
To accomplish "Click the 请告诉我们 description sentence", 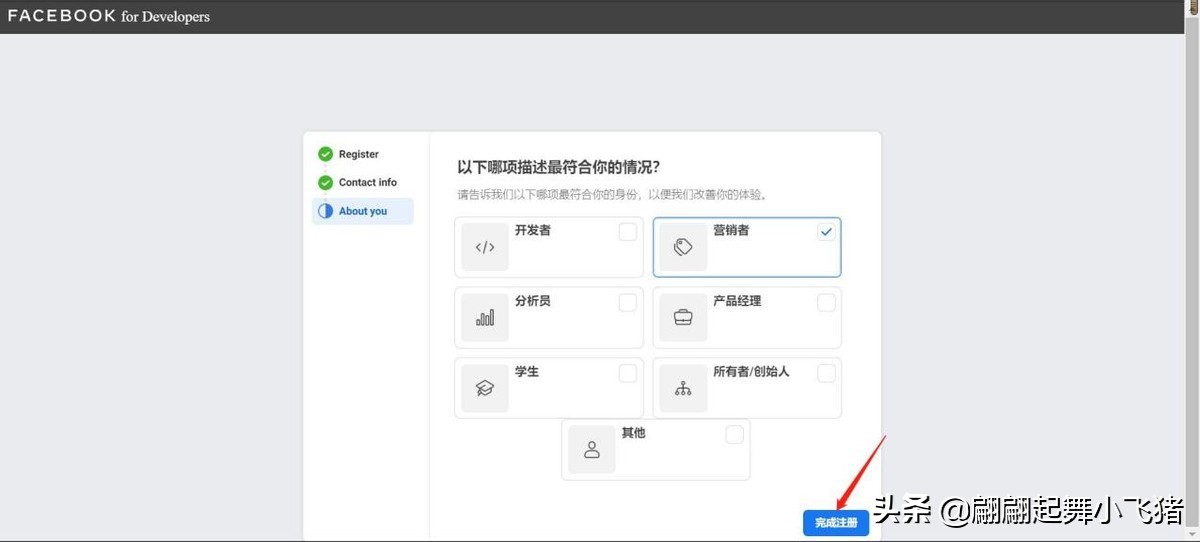I will [x=612, y=194].
